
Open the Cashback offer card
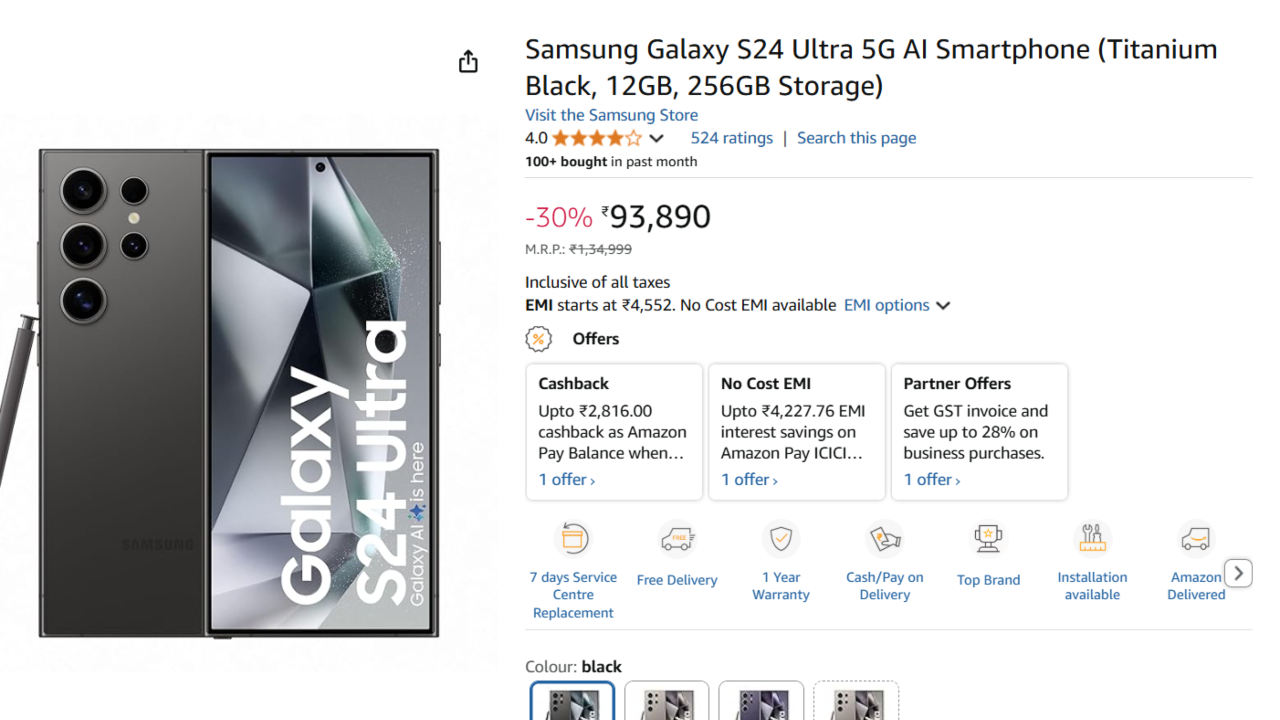[x=614, y=431]
